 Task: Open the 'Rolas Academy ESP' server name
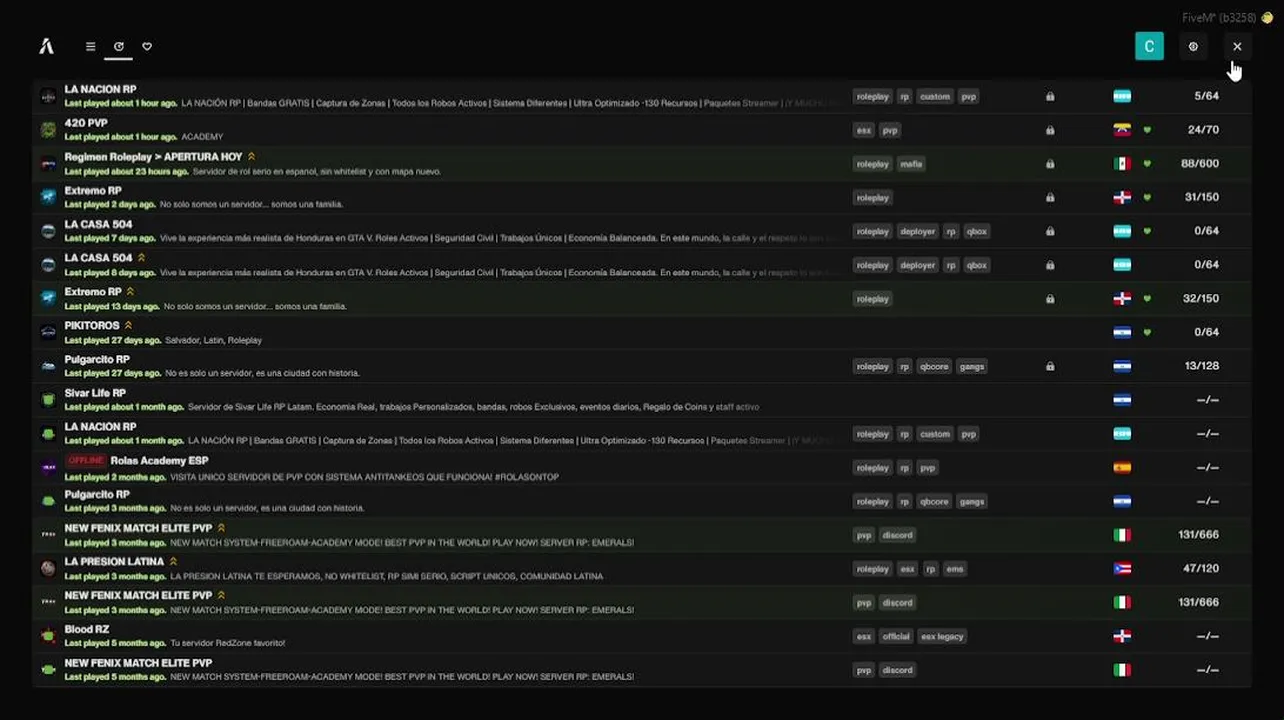(160, 461)
